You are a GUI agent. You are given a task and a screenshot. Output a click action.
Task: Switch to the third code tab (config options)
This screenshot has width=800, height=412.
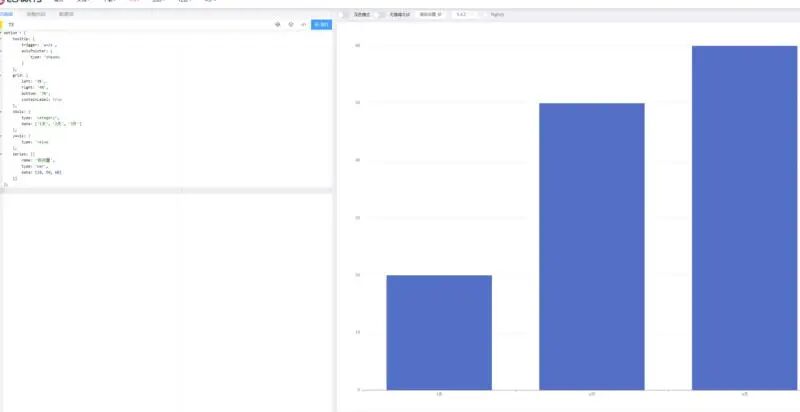[66, 14]
